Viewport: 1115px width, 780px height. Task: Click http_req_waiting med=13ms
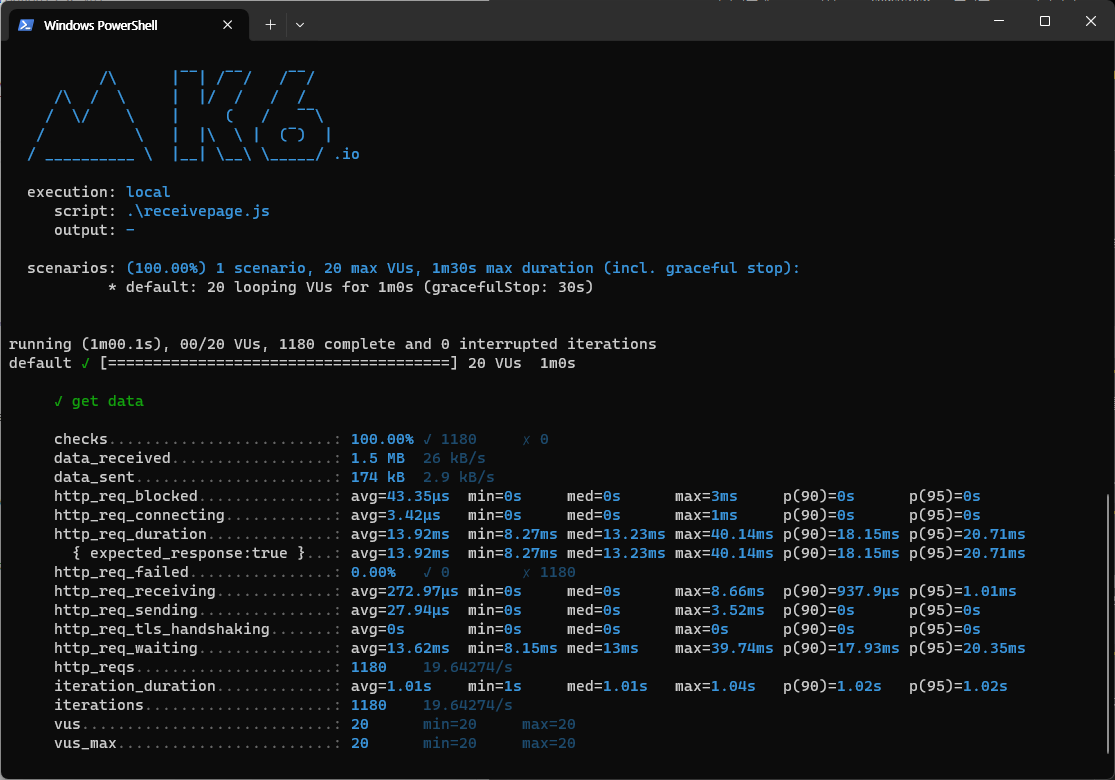pyautogui.click(x=602, y=648)
